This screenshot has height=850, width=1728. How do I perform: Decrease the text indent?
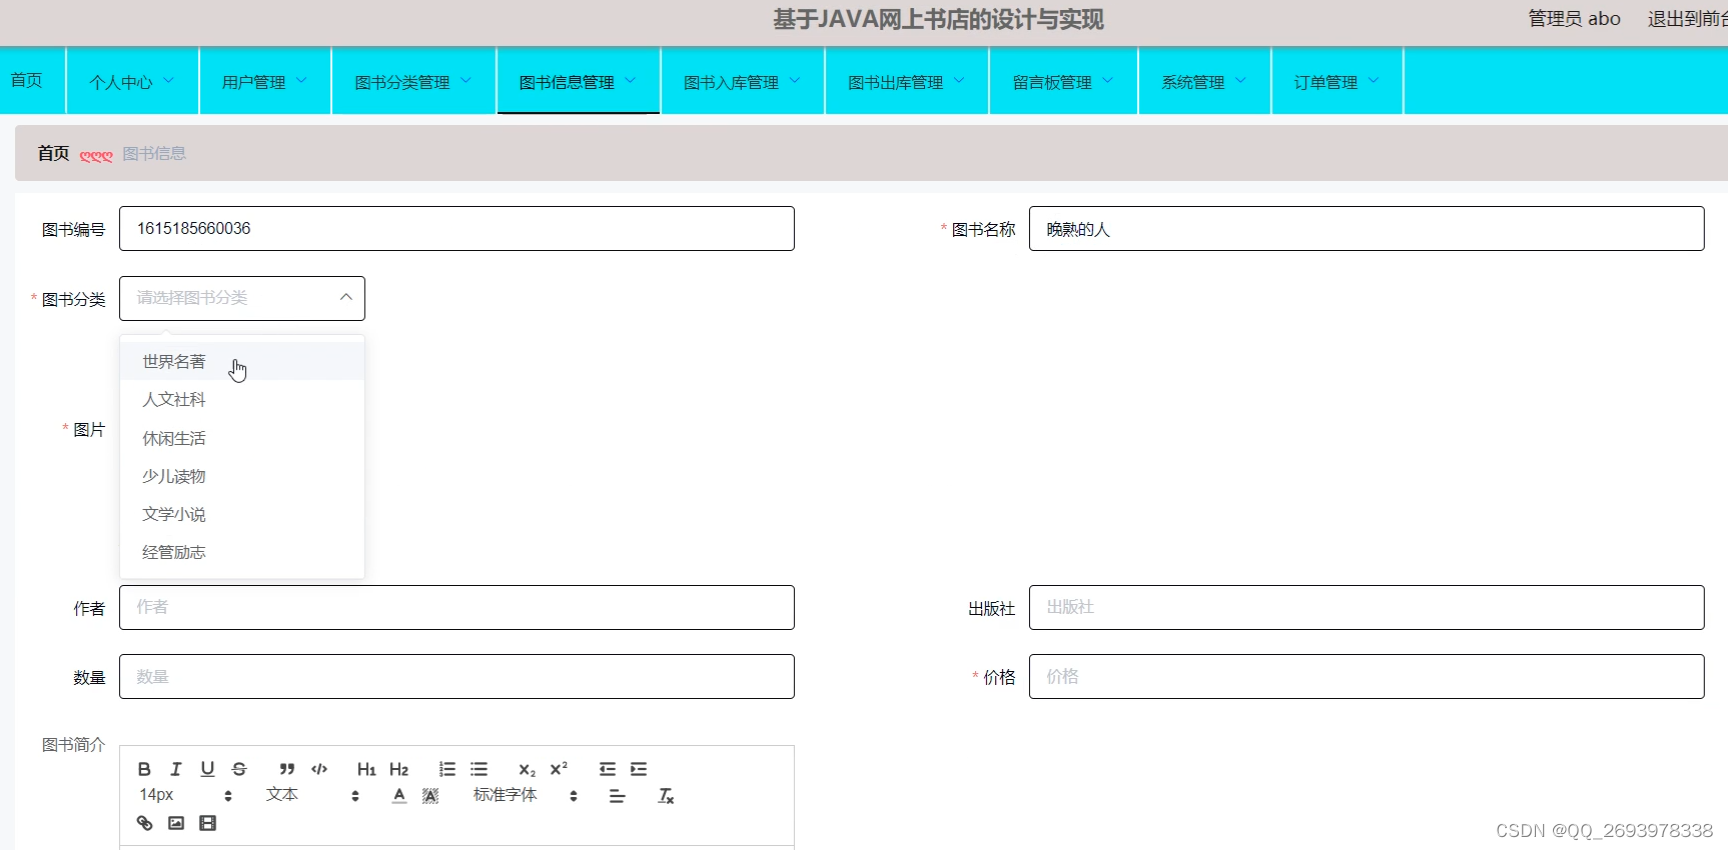click(x=607, y=769)
